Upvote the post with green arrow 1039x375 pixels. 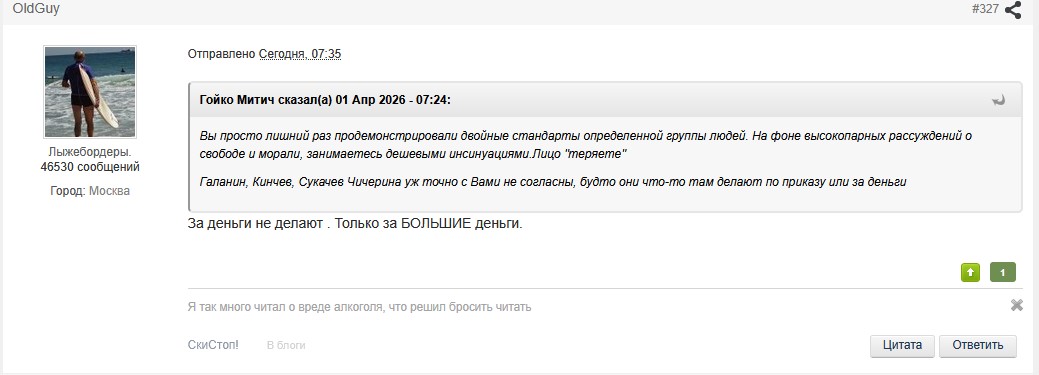(x=970, y=272)
